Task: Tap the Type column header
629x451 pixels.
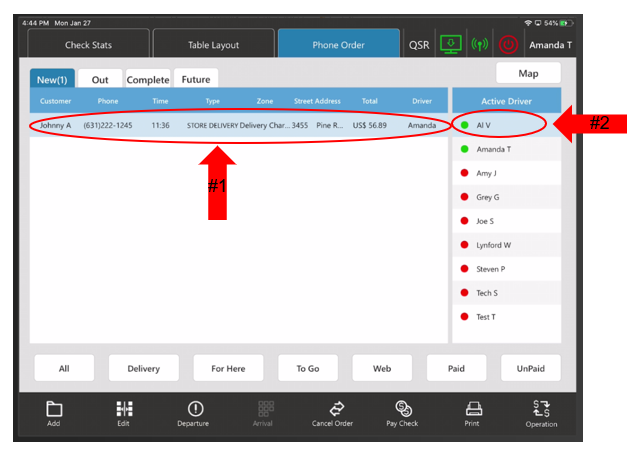Action: tap(213, 101)
